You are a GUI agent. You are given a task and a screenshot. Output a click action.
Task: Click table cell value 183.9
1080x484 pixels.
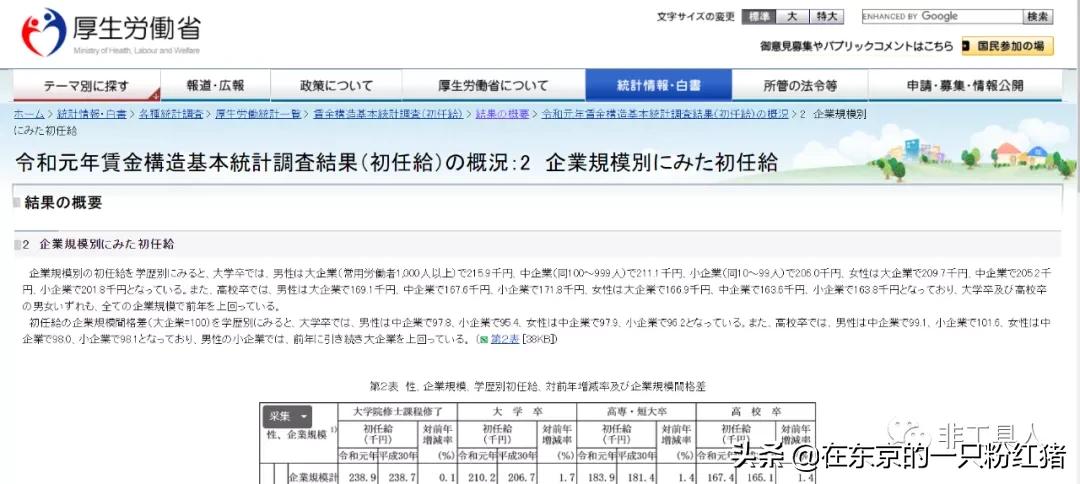[602, 476]
